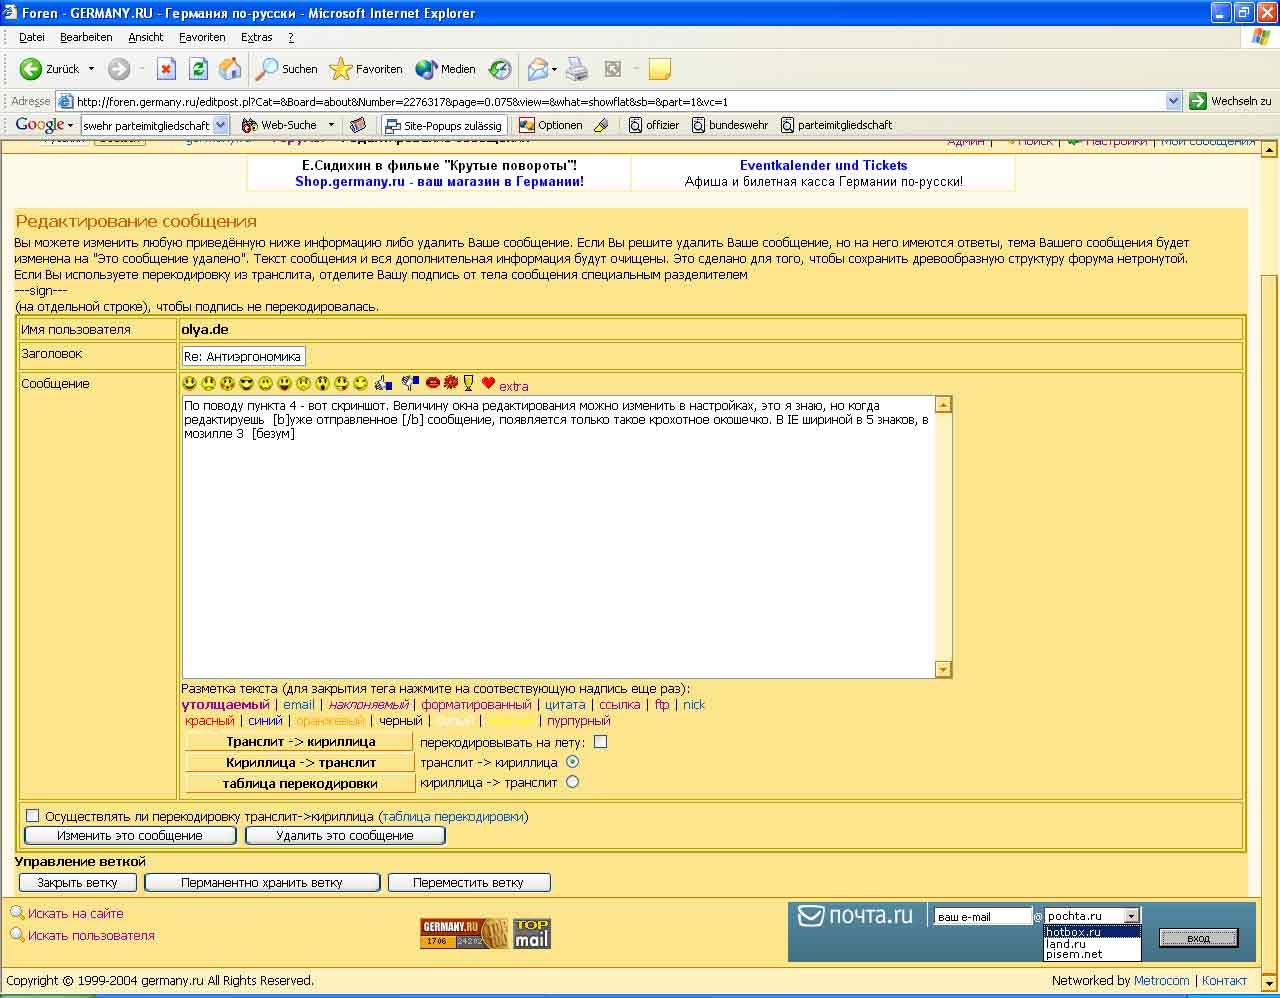Viewport: 1280px width, 998px height.
Task: Apply пурпурный text color tag
Action: (x=578, y=720)
